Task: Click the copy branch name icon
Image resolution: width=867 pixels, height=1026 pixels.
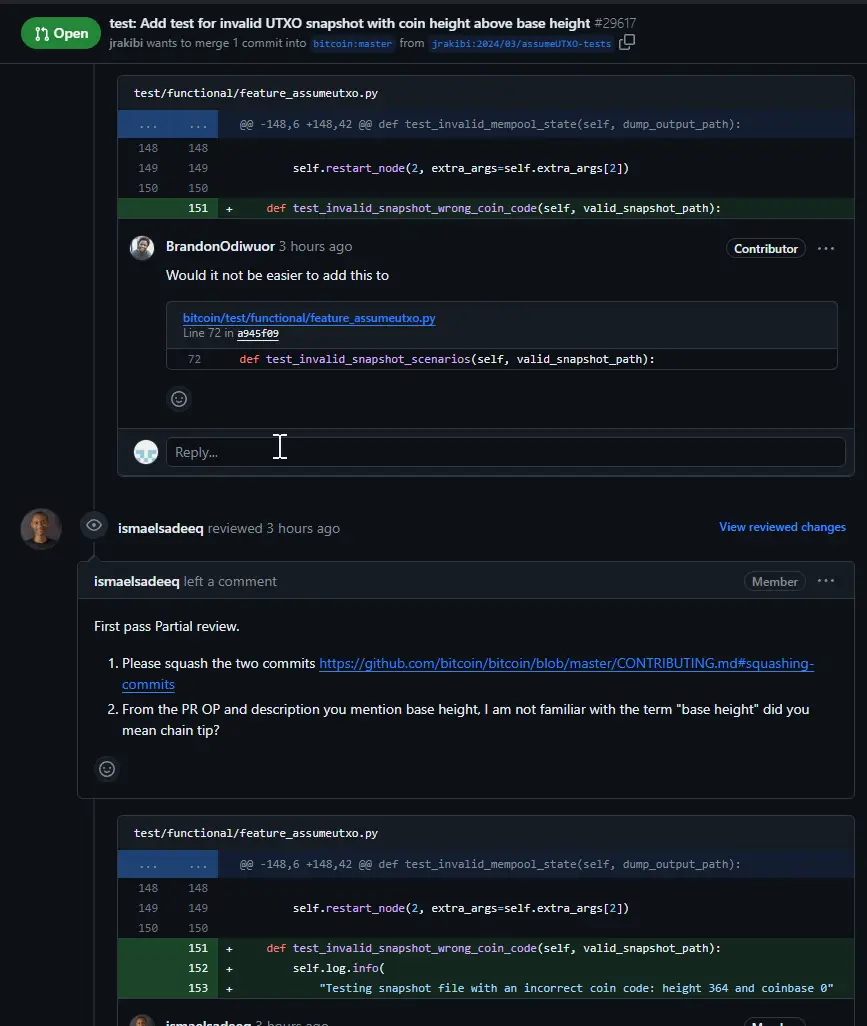Action: pos(627,44)
